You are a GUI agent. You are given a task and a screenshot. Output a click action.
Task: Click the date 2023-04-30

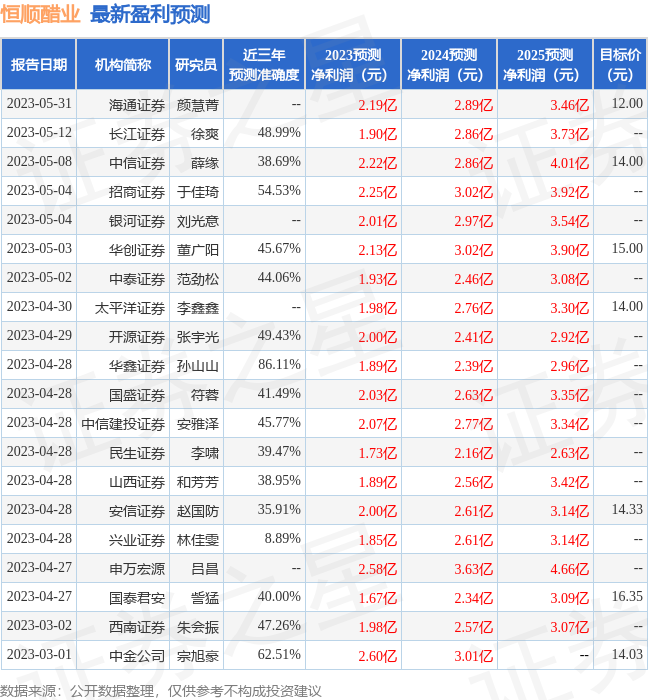pyautogui.click(x=39, y=307)
